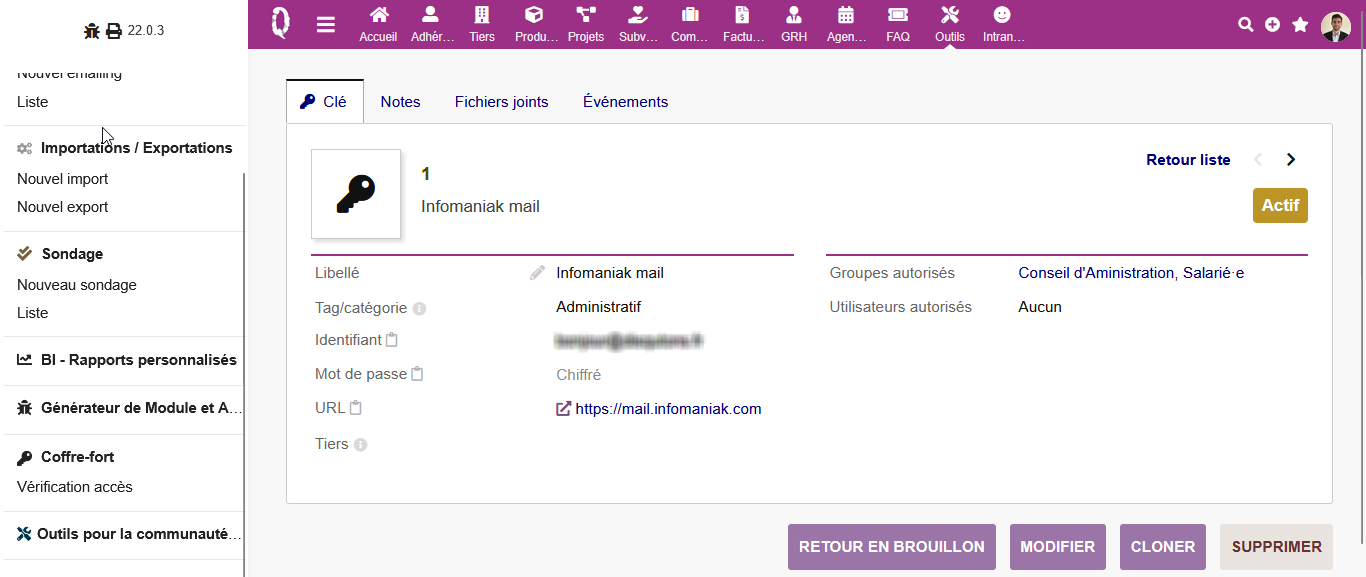Open the user avatar menu
This screenshot has width=1366, height=577.
(x=1336, y=26)
